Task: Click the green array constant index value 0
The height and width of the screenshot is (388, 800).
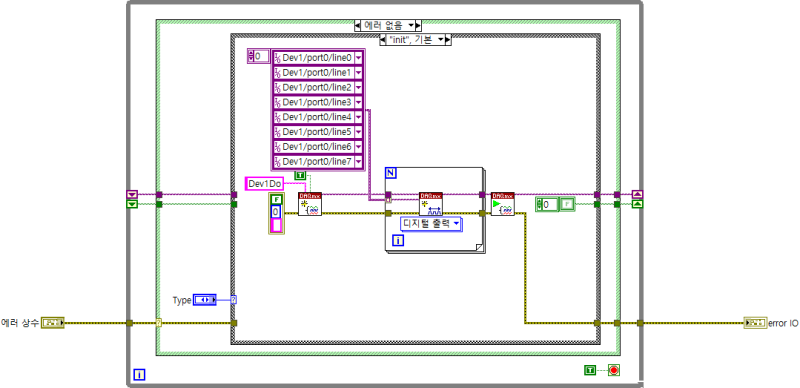Action: (550, 205)
